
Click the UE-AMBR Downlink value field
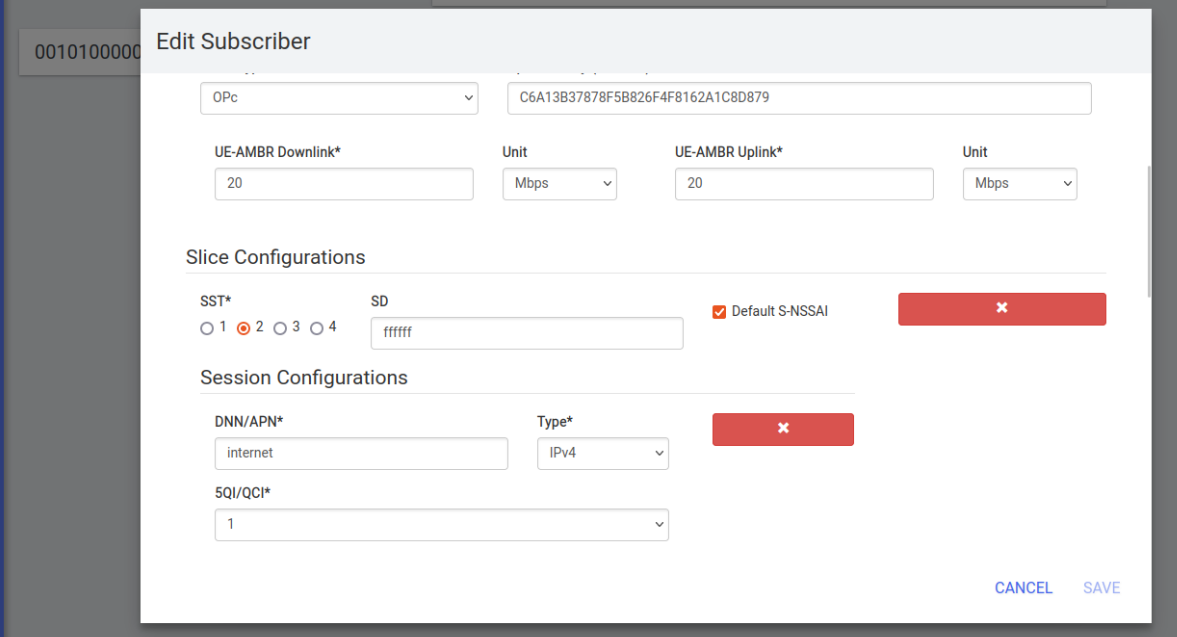pyautogui.click(x=343, y=184)
